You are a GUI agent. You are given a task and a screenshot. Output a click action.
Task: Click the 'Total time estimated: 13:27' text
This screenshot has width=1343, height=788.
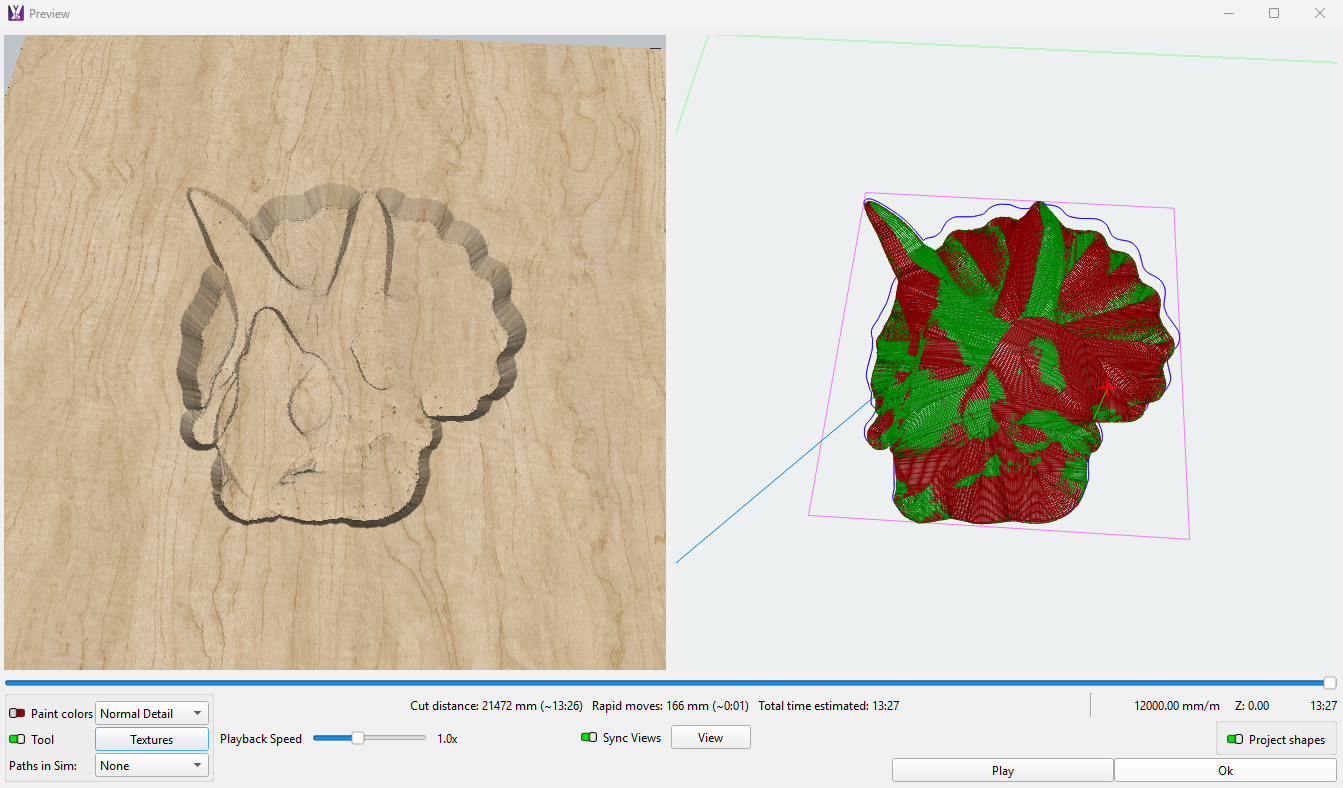[828, 706]
